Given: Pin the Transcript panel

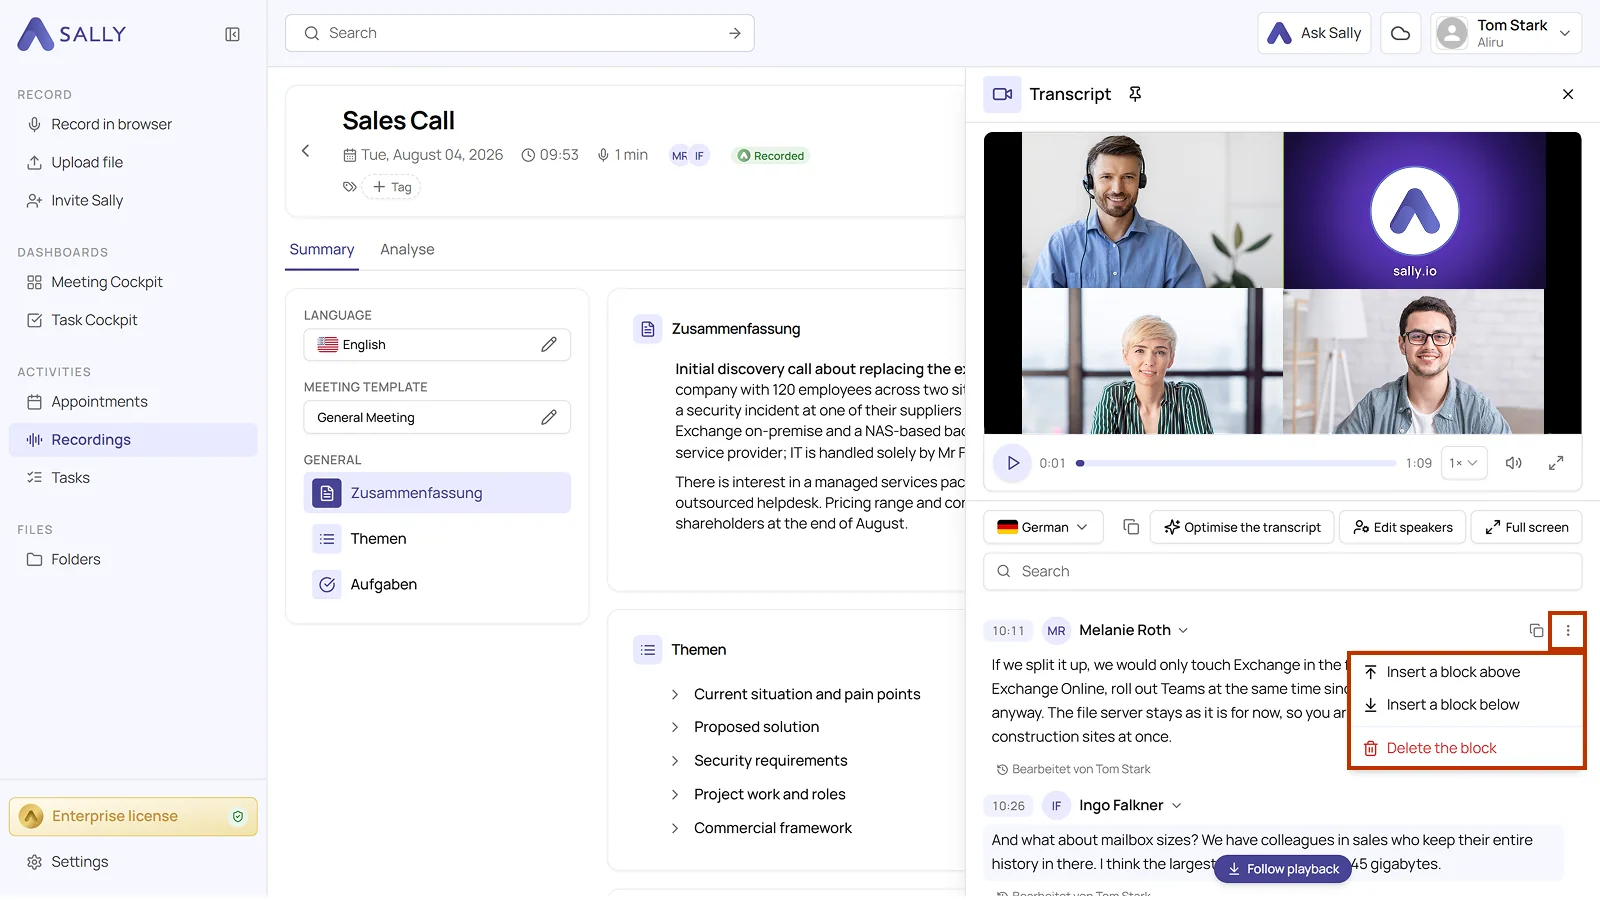Looking at the screenshot, I should (x=1135, y=94).
